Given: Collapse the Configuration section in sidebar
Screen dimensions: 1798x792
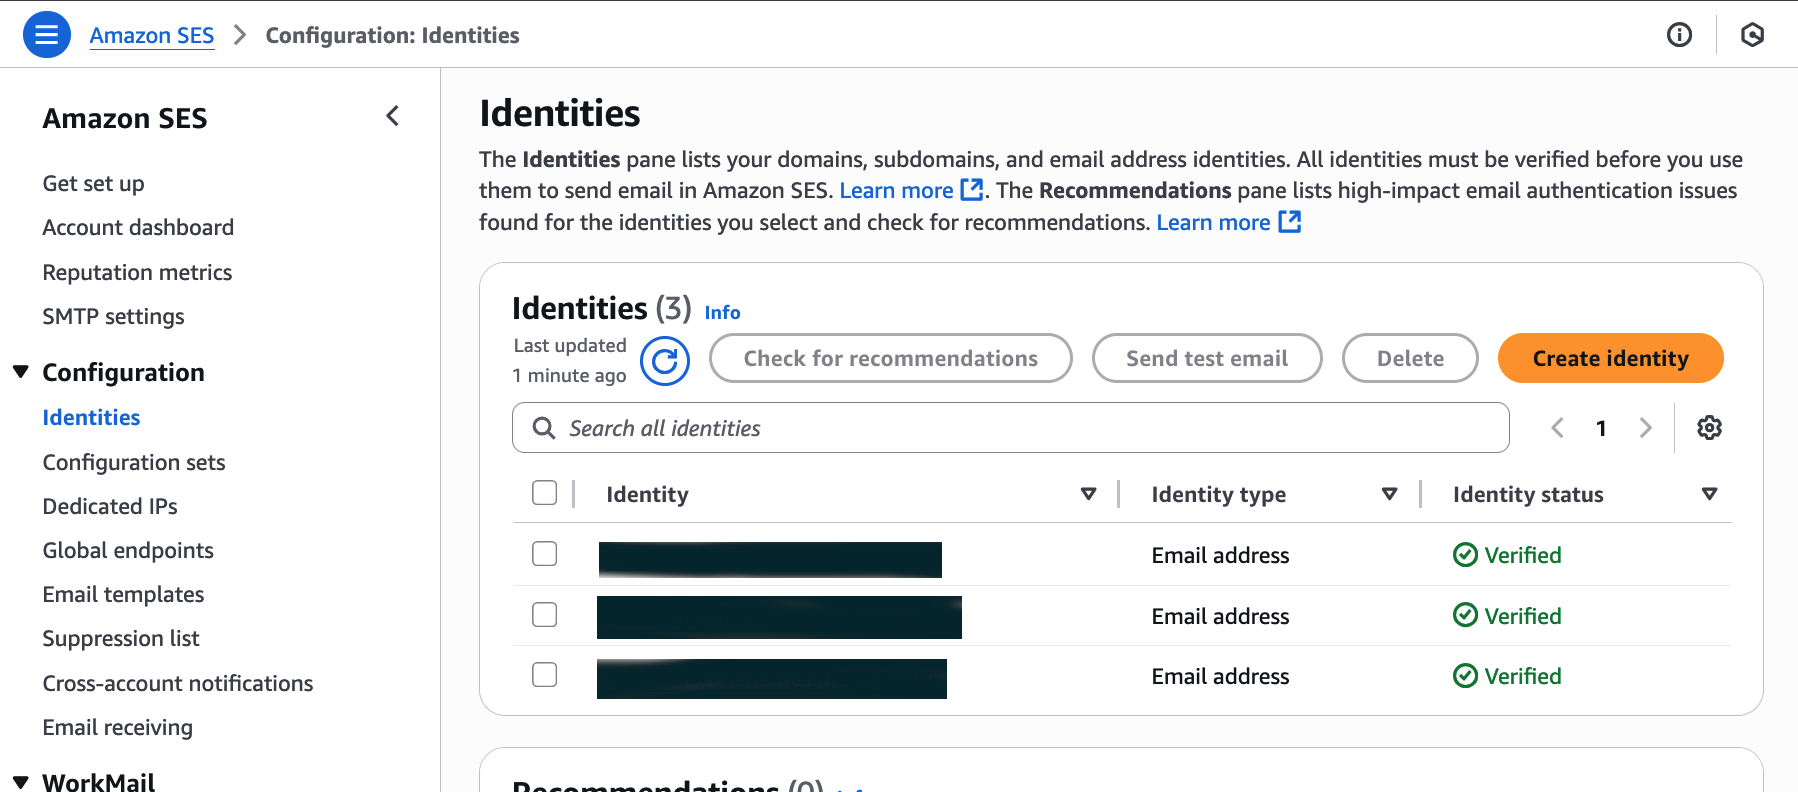Looking at the screenshot, I should click(x=21, y=372).
